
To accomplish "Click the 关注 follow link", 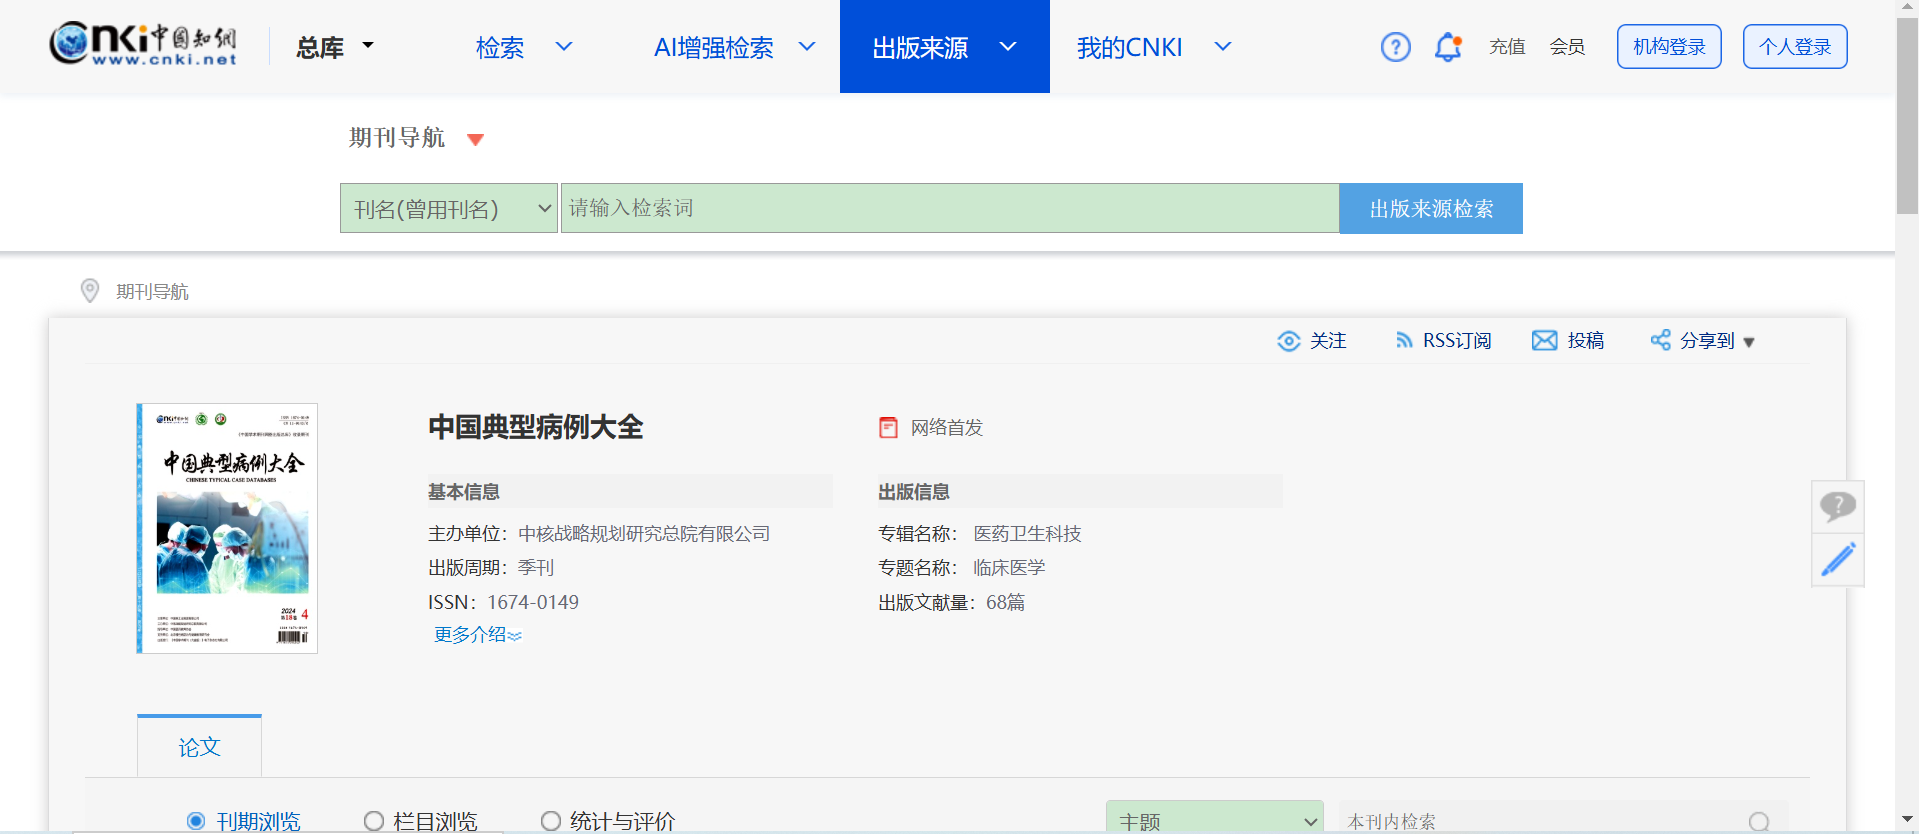I will [x=1328, y=341].
